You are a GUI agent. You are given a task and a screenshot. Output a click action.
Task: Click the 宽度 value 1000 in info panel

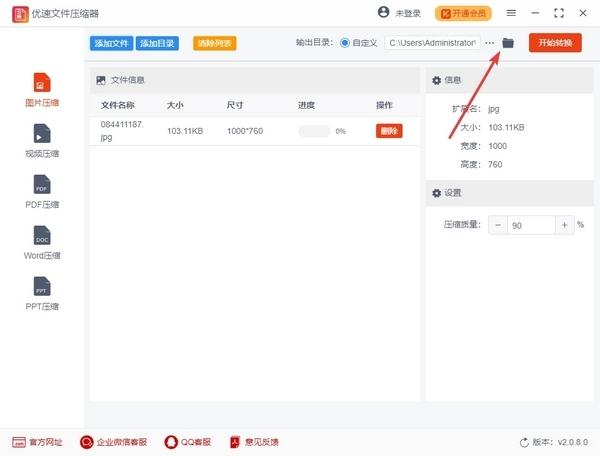coord(497,146)
